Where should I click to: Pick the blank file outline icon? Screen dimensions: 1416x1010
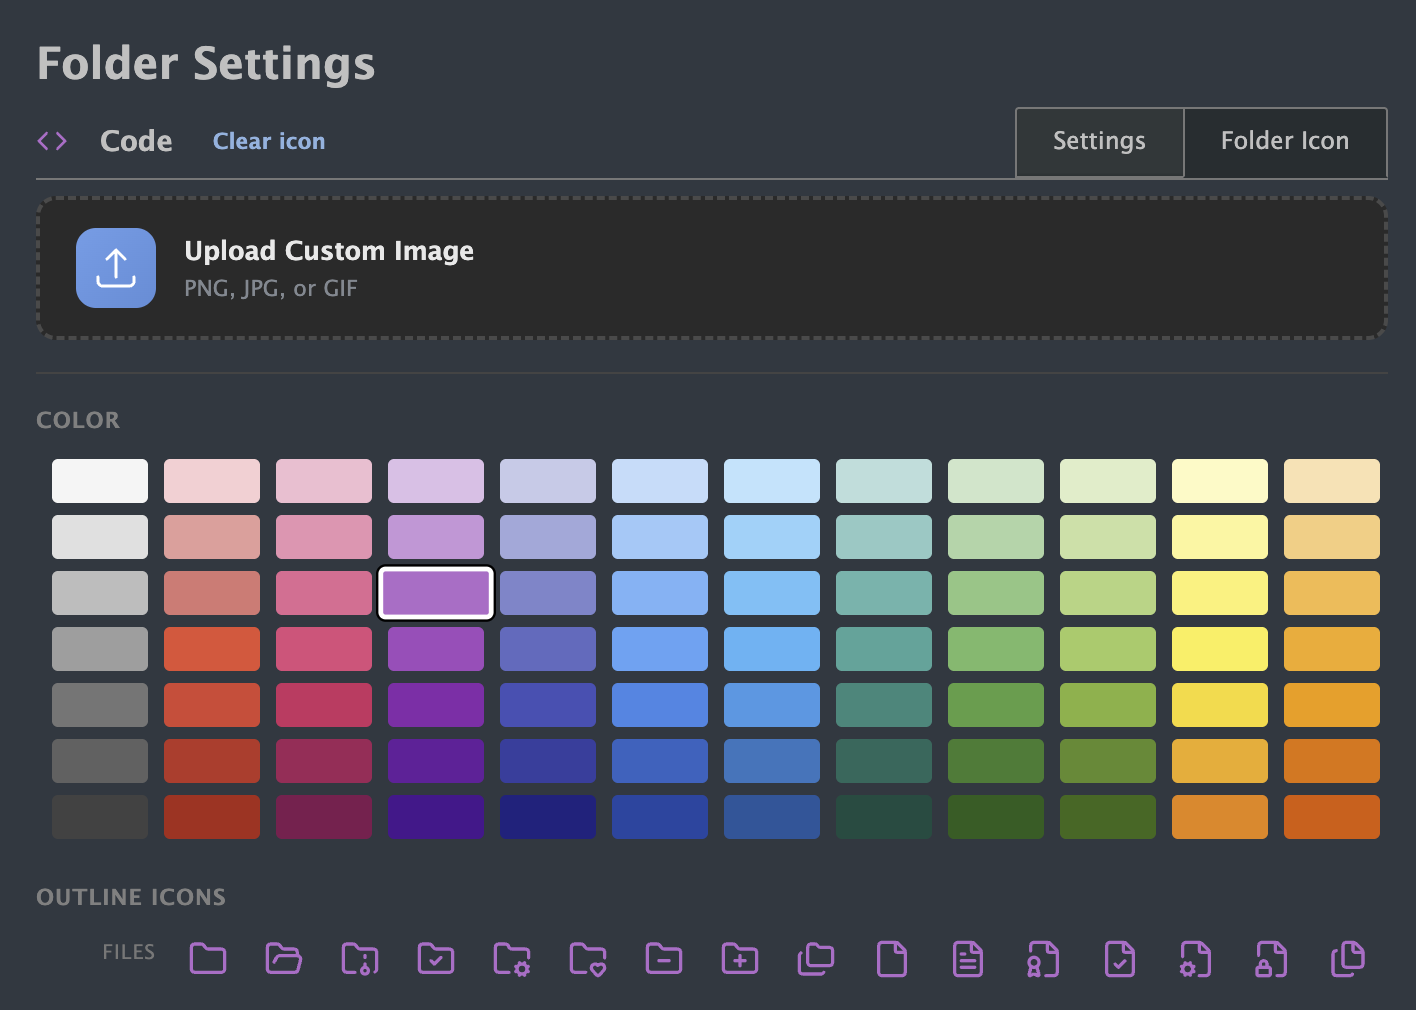tap(892, 959)
